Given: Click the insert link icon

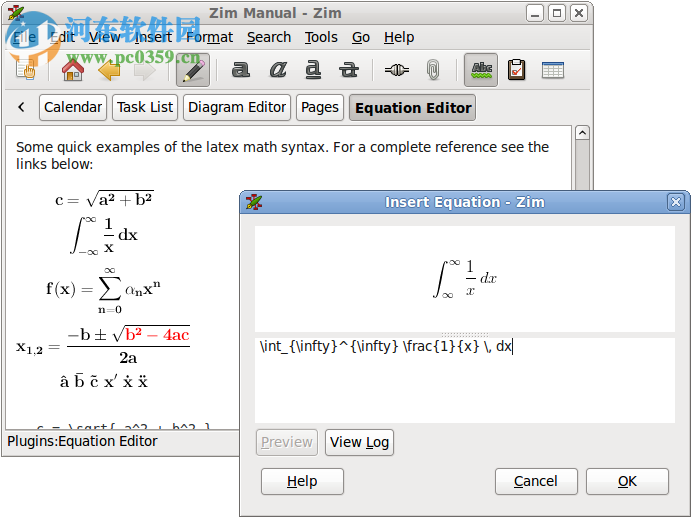Looking at the screenshot, I should point(396,70).
